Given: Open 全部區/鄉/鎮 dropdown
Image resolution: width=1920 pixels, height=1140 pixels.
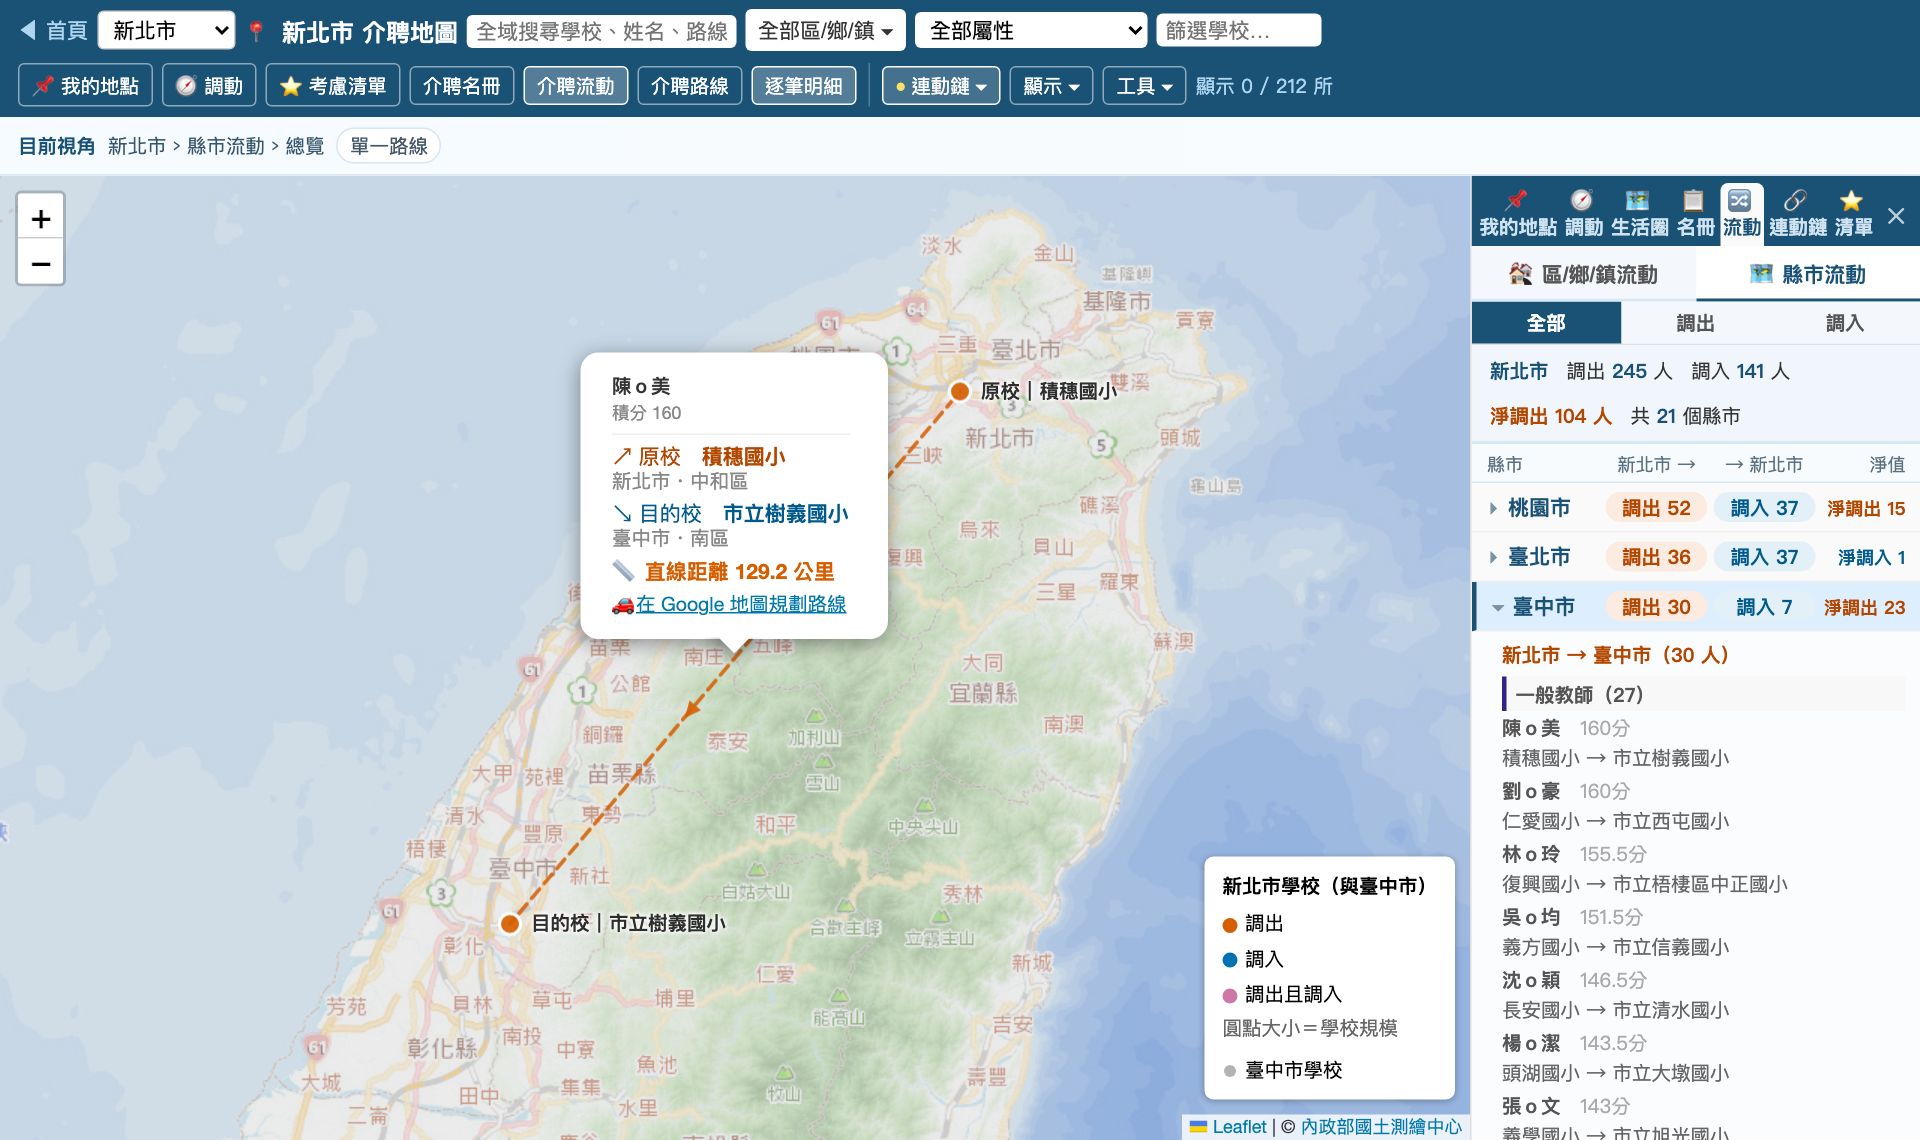Looking at the screenshot, I should pyautogui.click(x=826, y=31).
